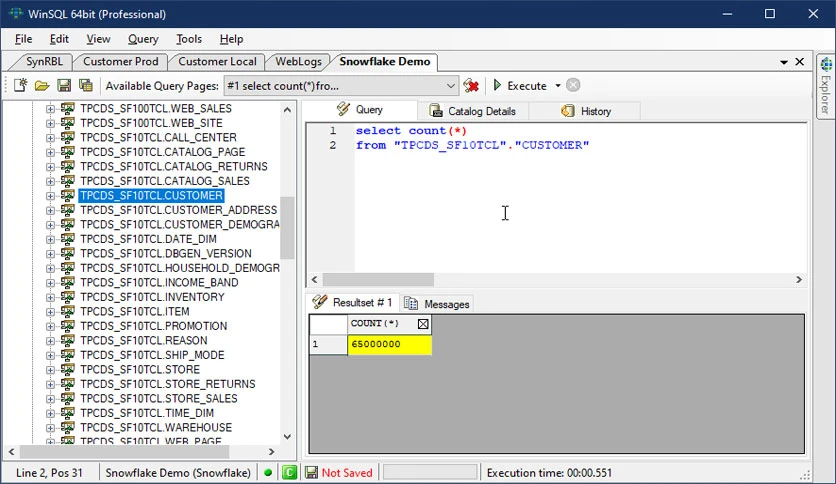
Task: Click the COUNT(*) column header
Action: click(389, 324)
